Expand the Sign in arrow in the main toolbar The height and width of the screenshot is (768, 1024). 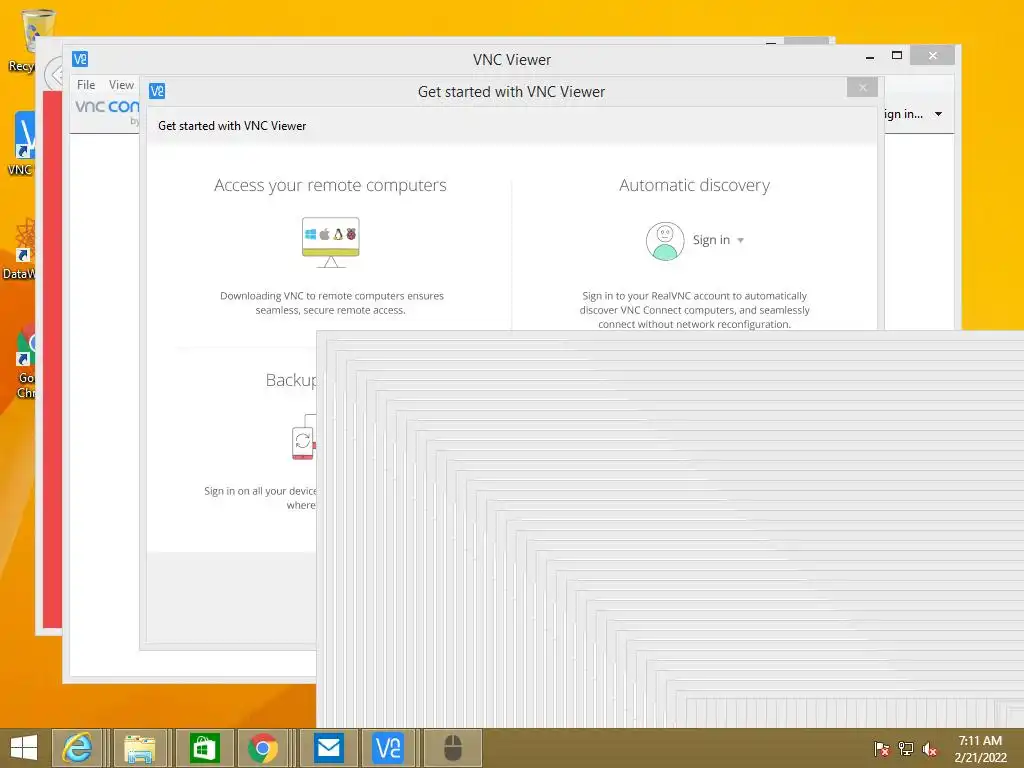(938, 114)
